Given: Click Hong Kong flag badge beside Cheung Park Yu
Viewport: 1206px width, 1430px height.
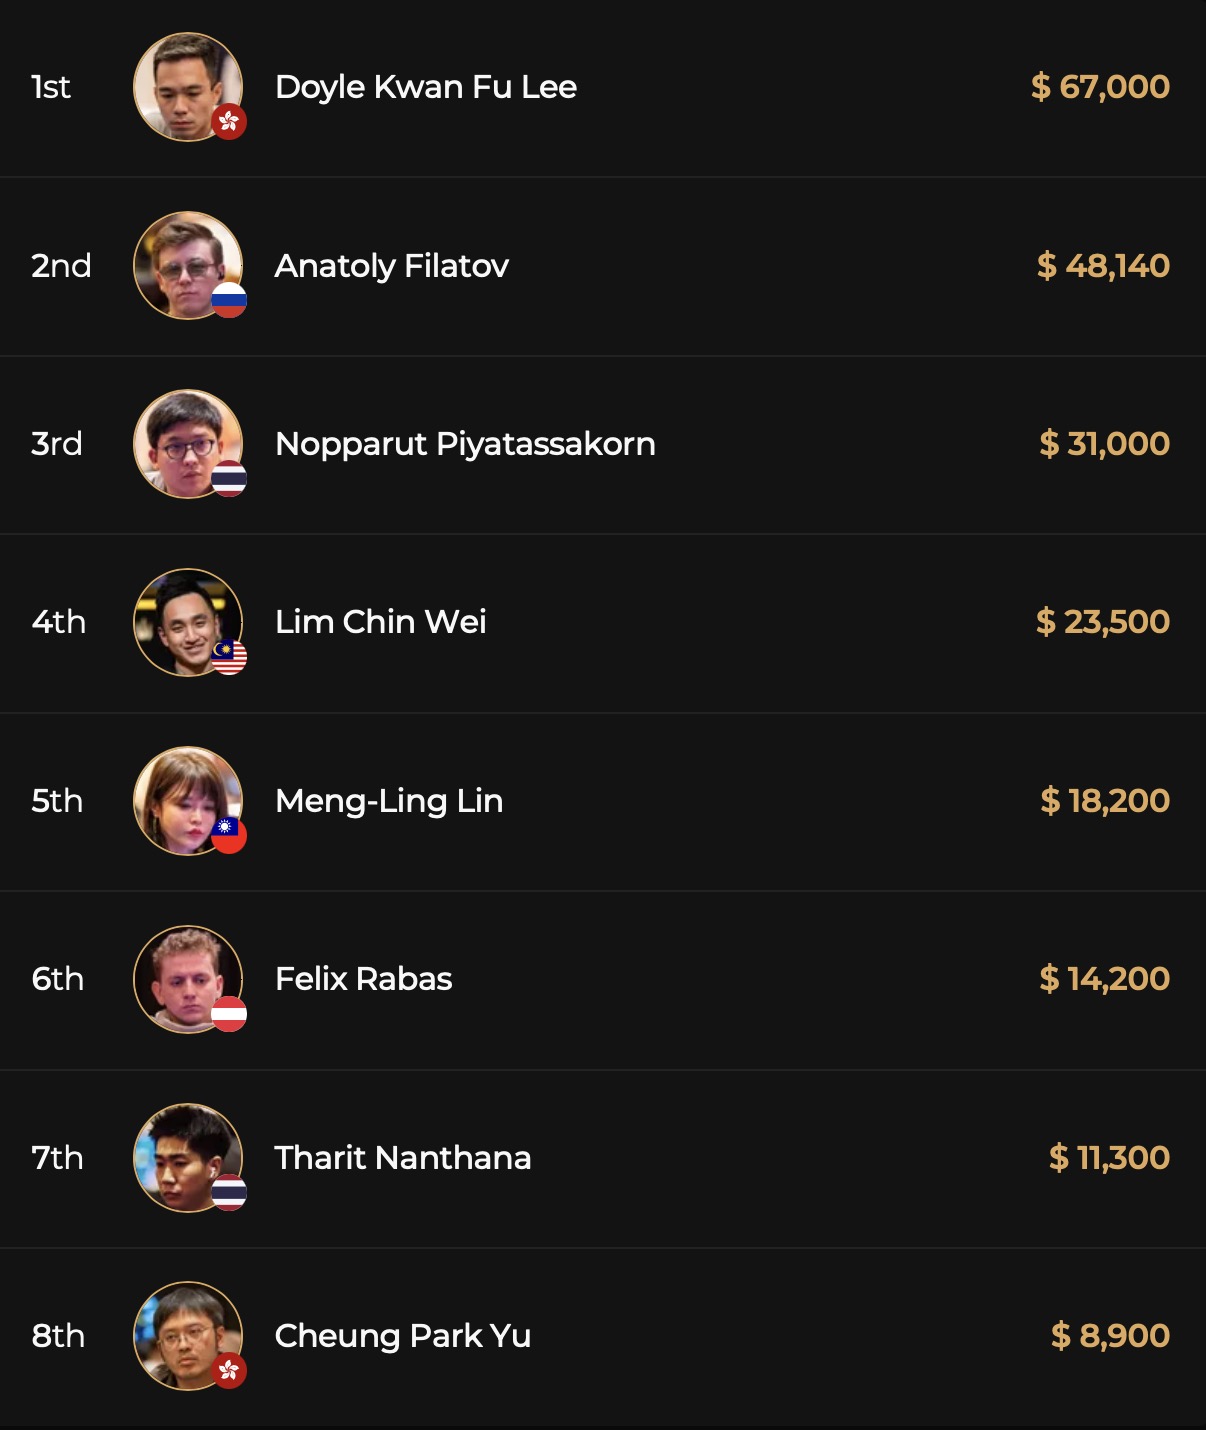Looking at the screenshot, I should 229,1371.
